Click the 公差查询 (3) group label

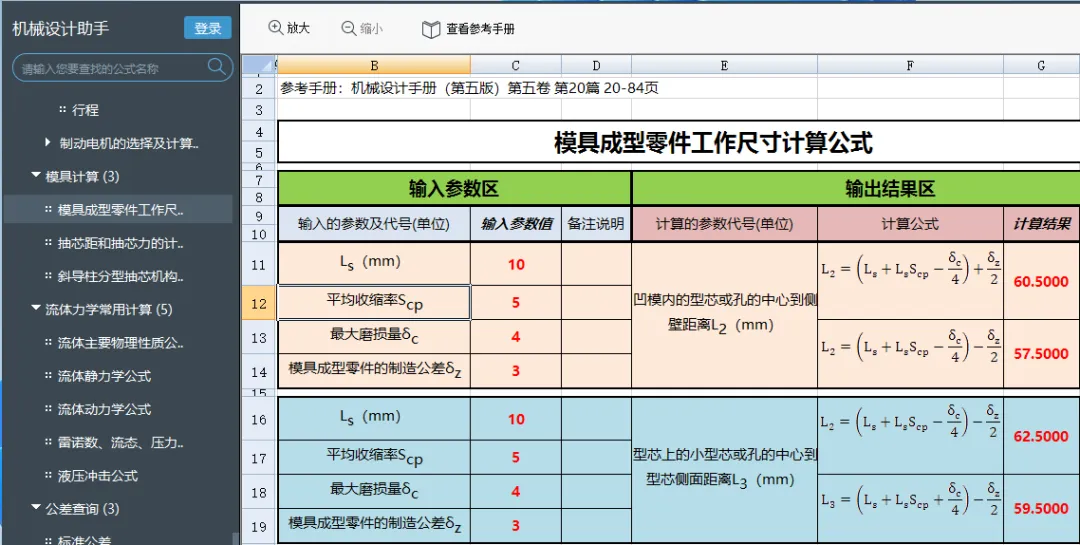click(82, 508)
